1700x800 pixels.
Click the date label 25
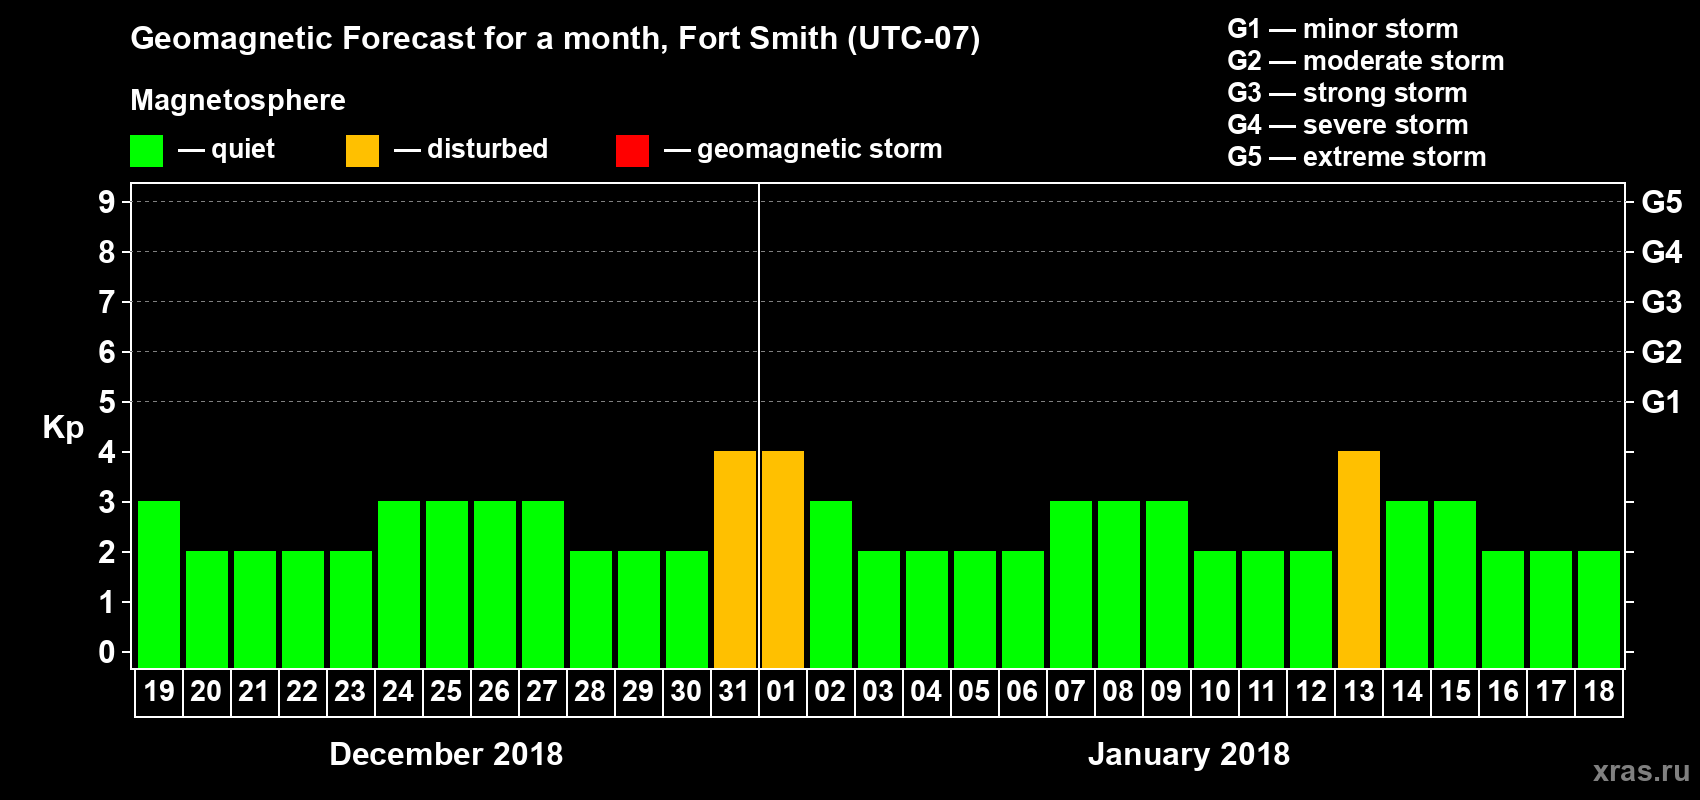pos(446,691)
